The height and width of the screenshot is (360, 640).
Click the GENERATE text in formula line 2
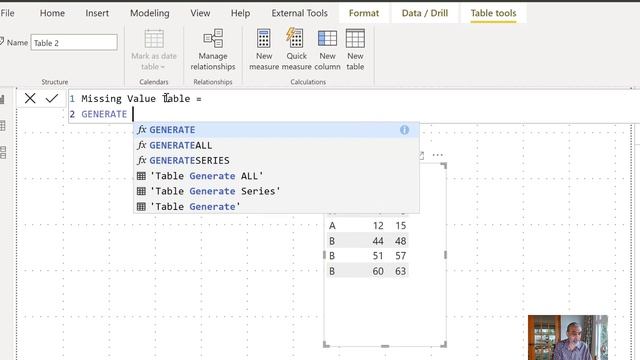coord(104,114)
